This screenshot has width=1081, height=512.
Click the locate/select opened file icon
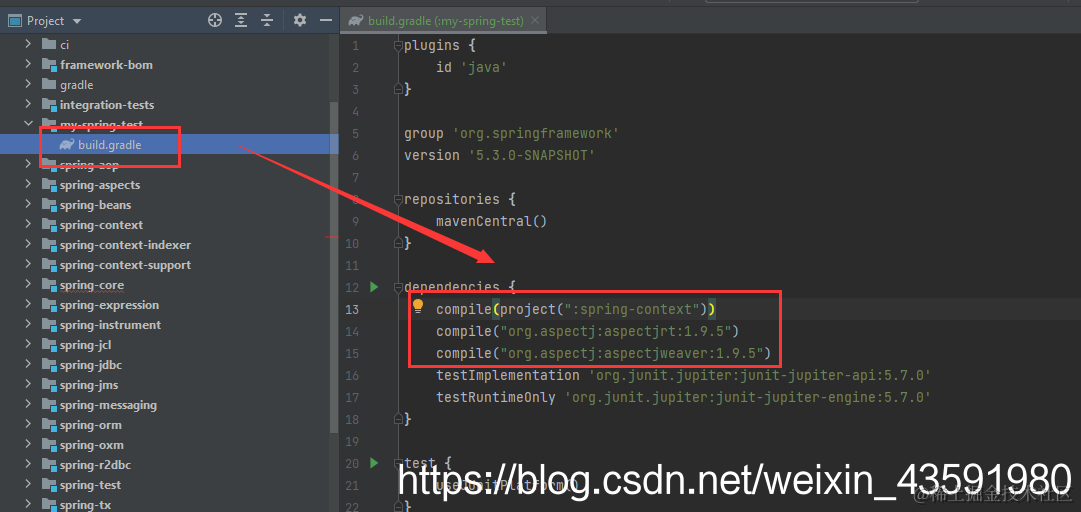(215, 21)
